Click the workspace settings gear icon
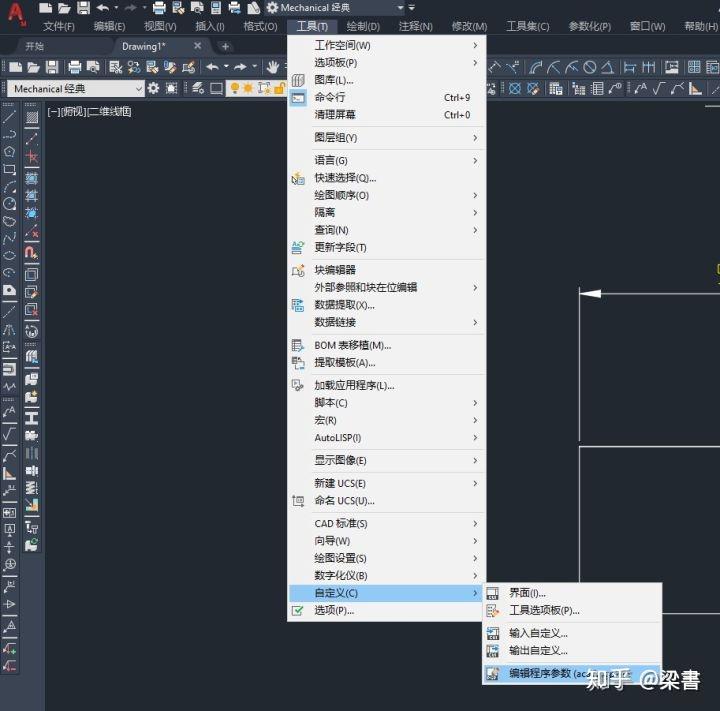 [153, 88]
